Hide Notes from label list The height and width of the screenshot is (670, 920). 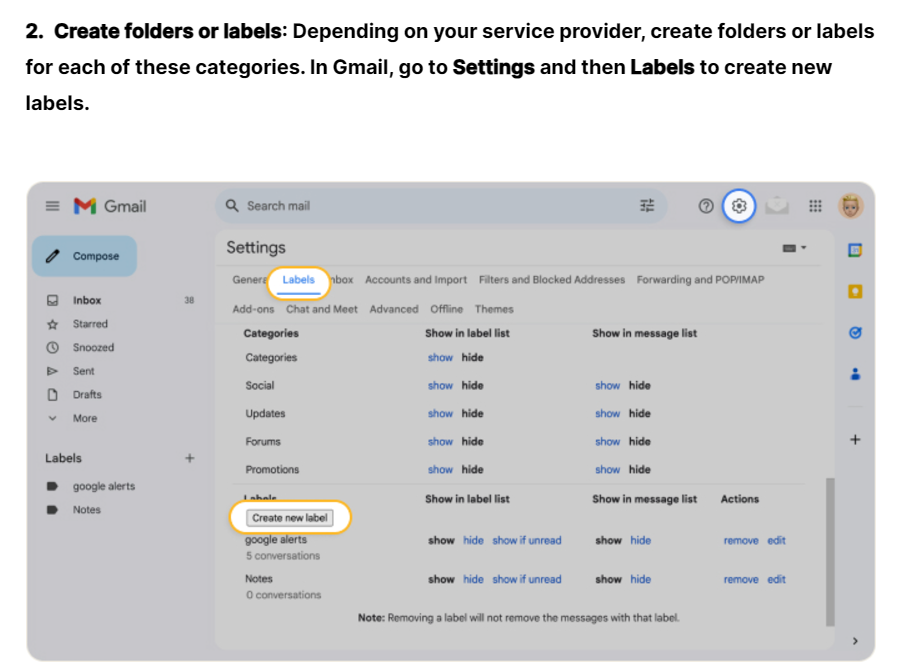click(473, 579)
